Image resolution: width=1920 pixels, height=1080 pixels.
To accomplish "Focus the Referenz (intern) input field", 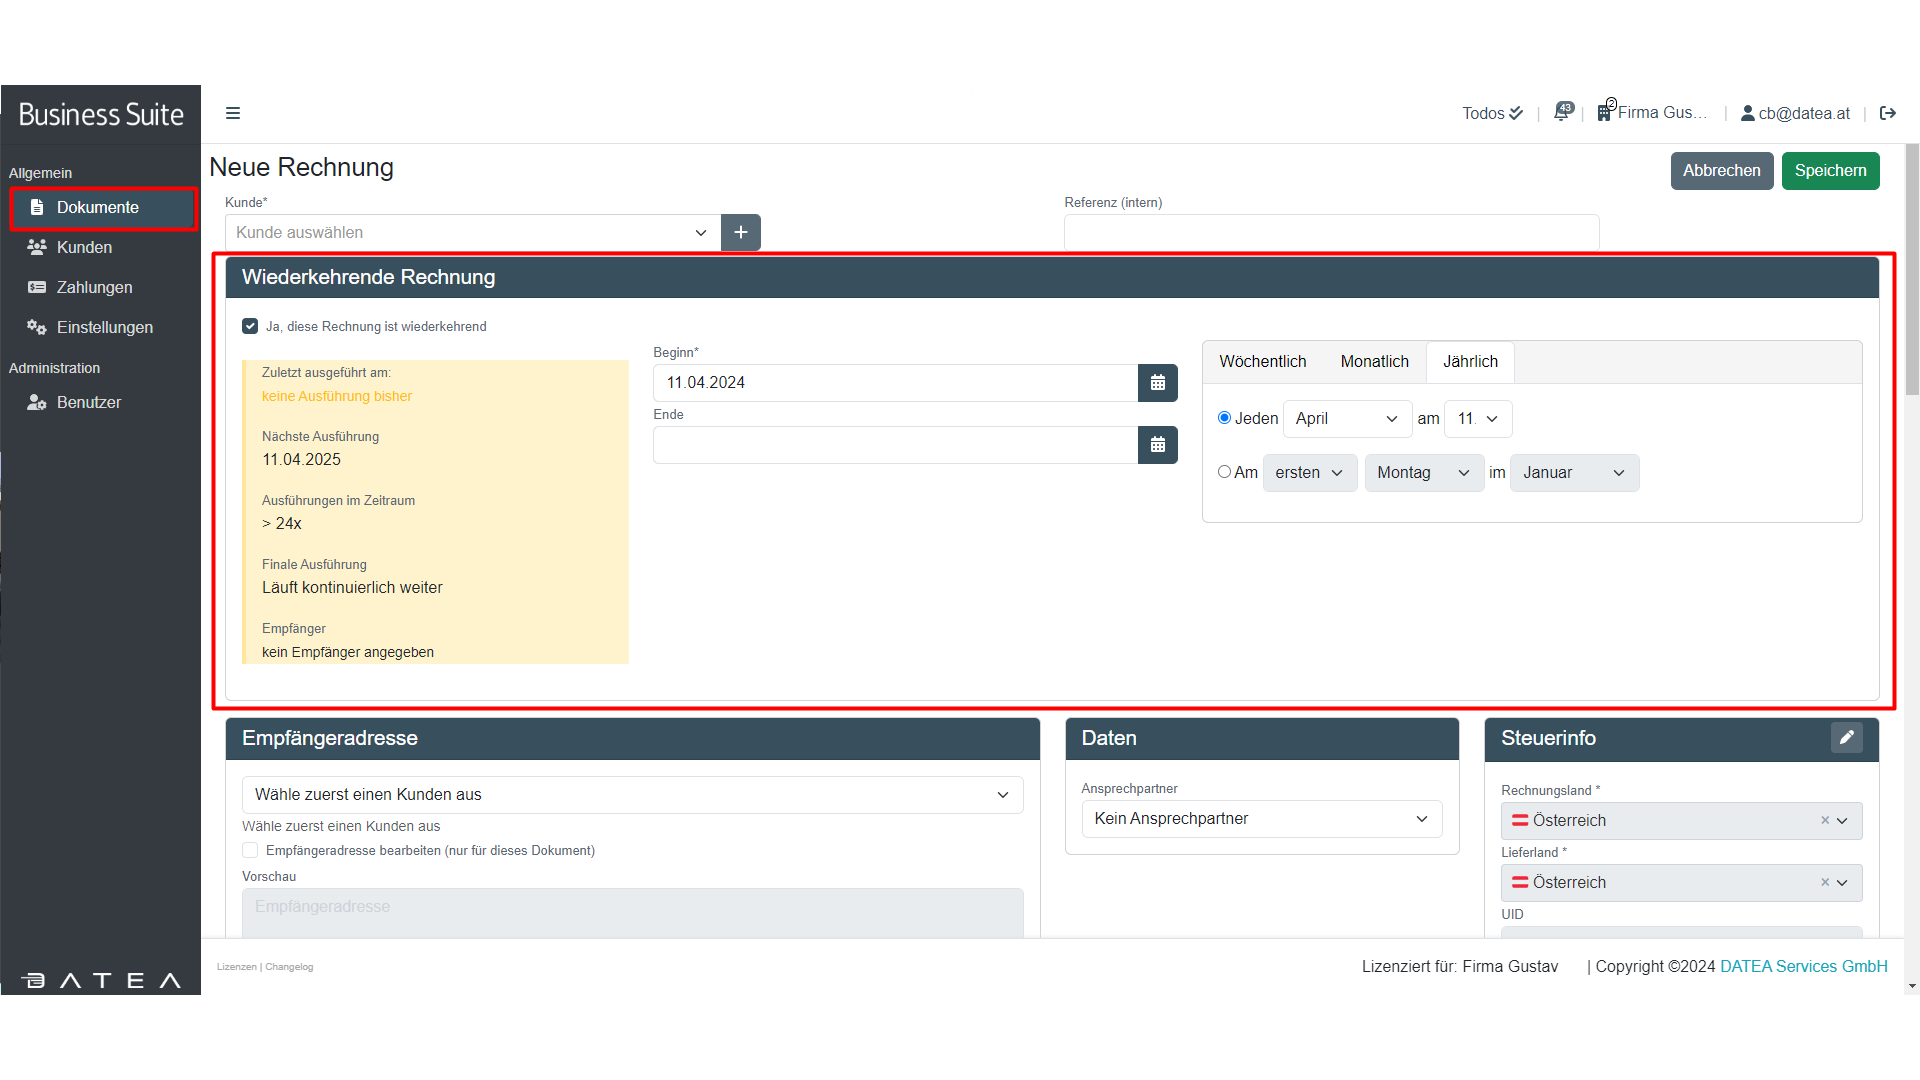I will tap(1330, 232).
